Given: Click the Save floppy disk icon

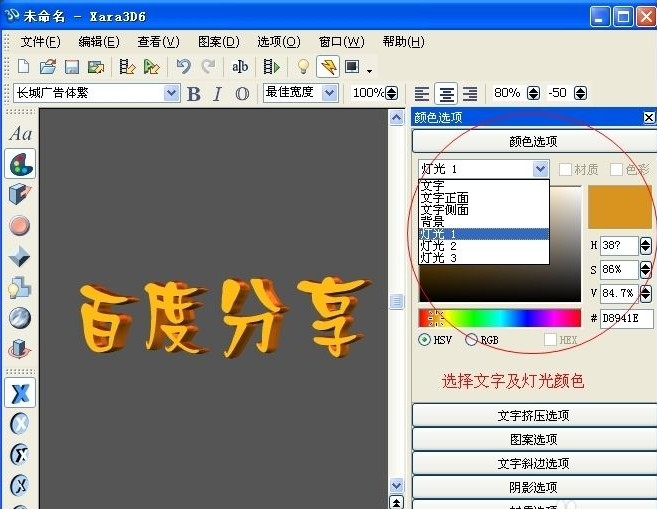Looking at the screenshot, I should 72,67.
